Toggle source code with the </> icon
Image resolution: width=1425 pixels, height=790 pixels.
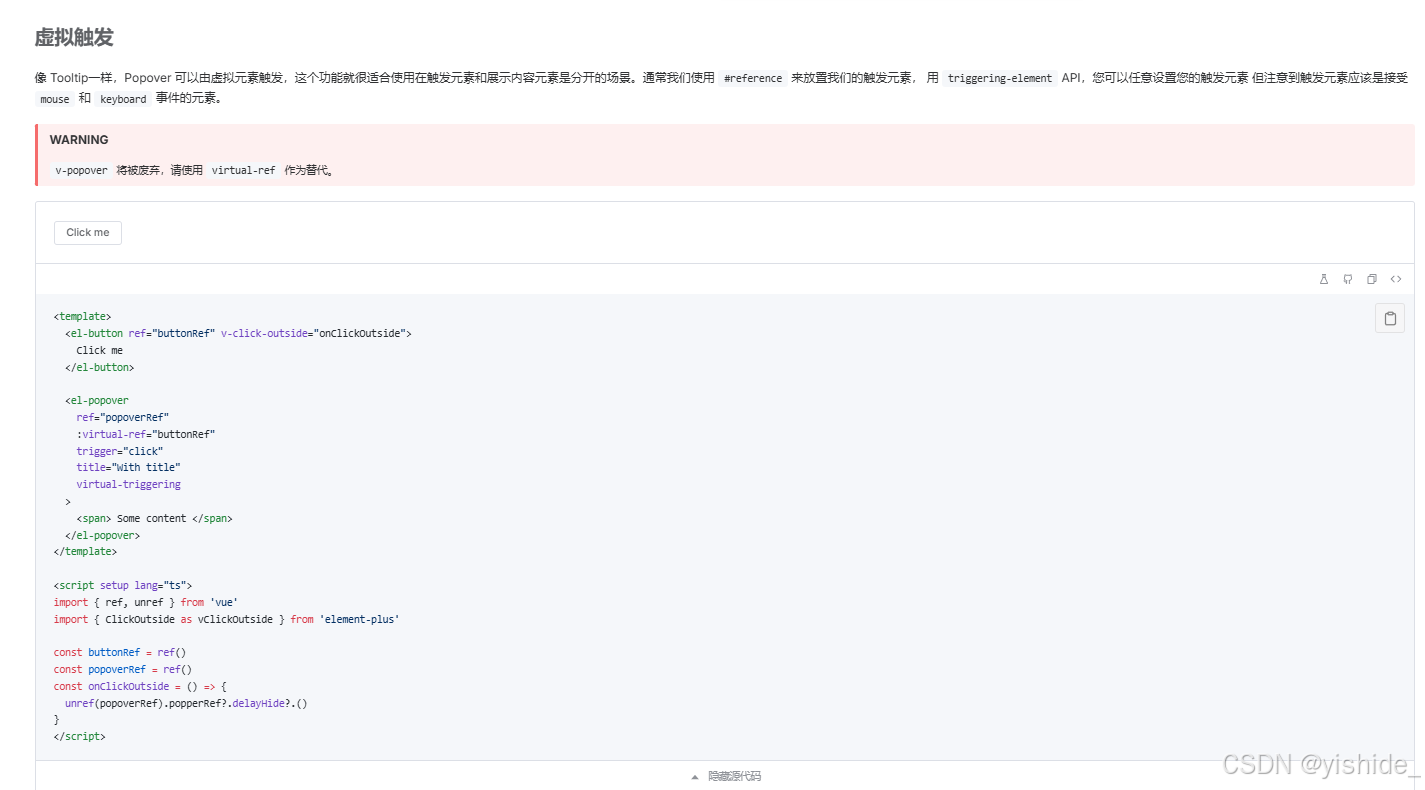click(x=1395, y=279)
